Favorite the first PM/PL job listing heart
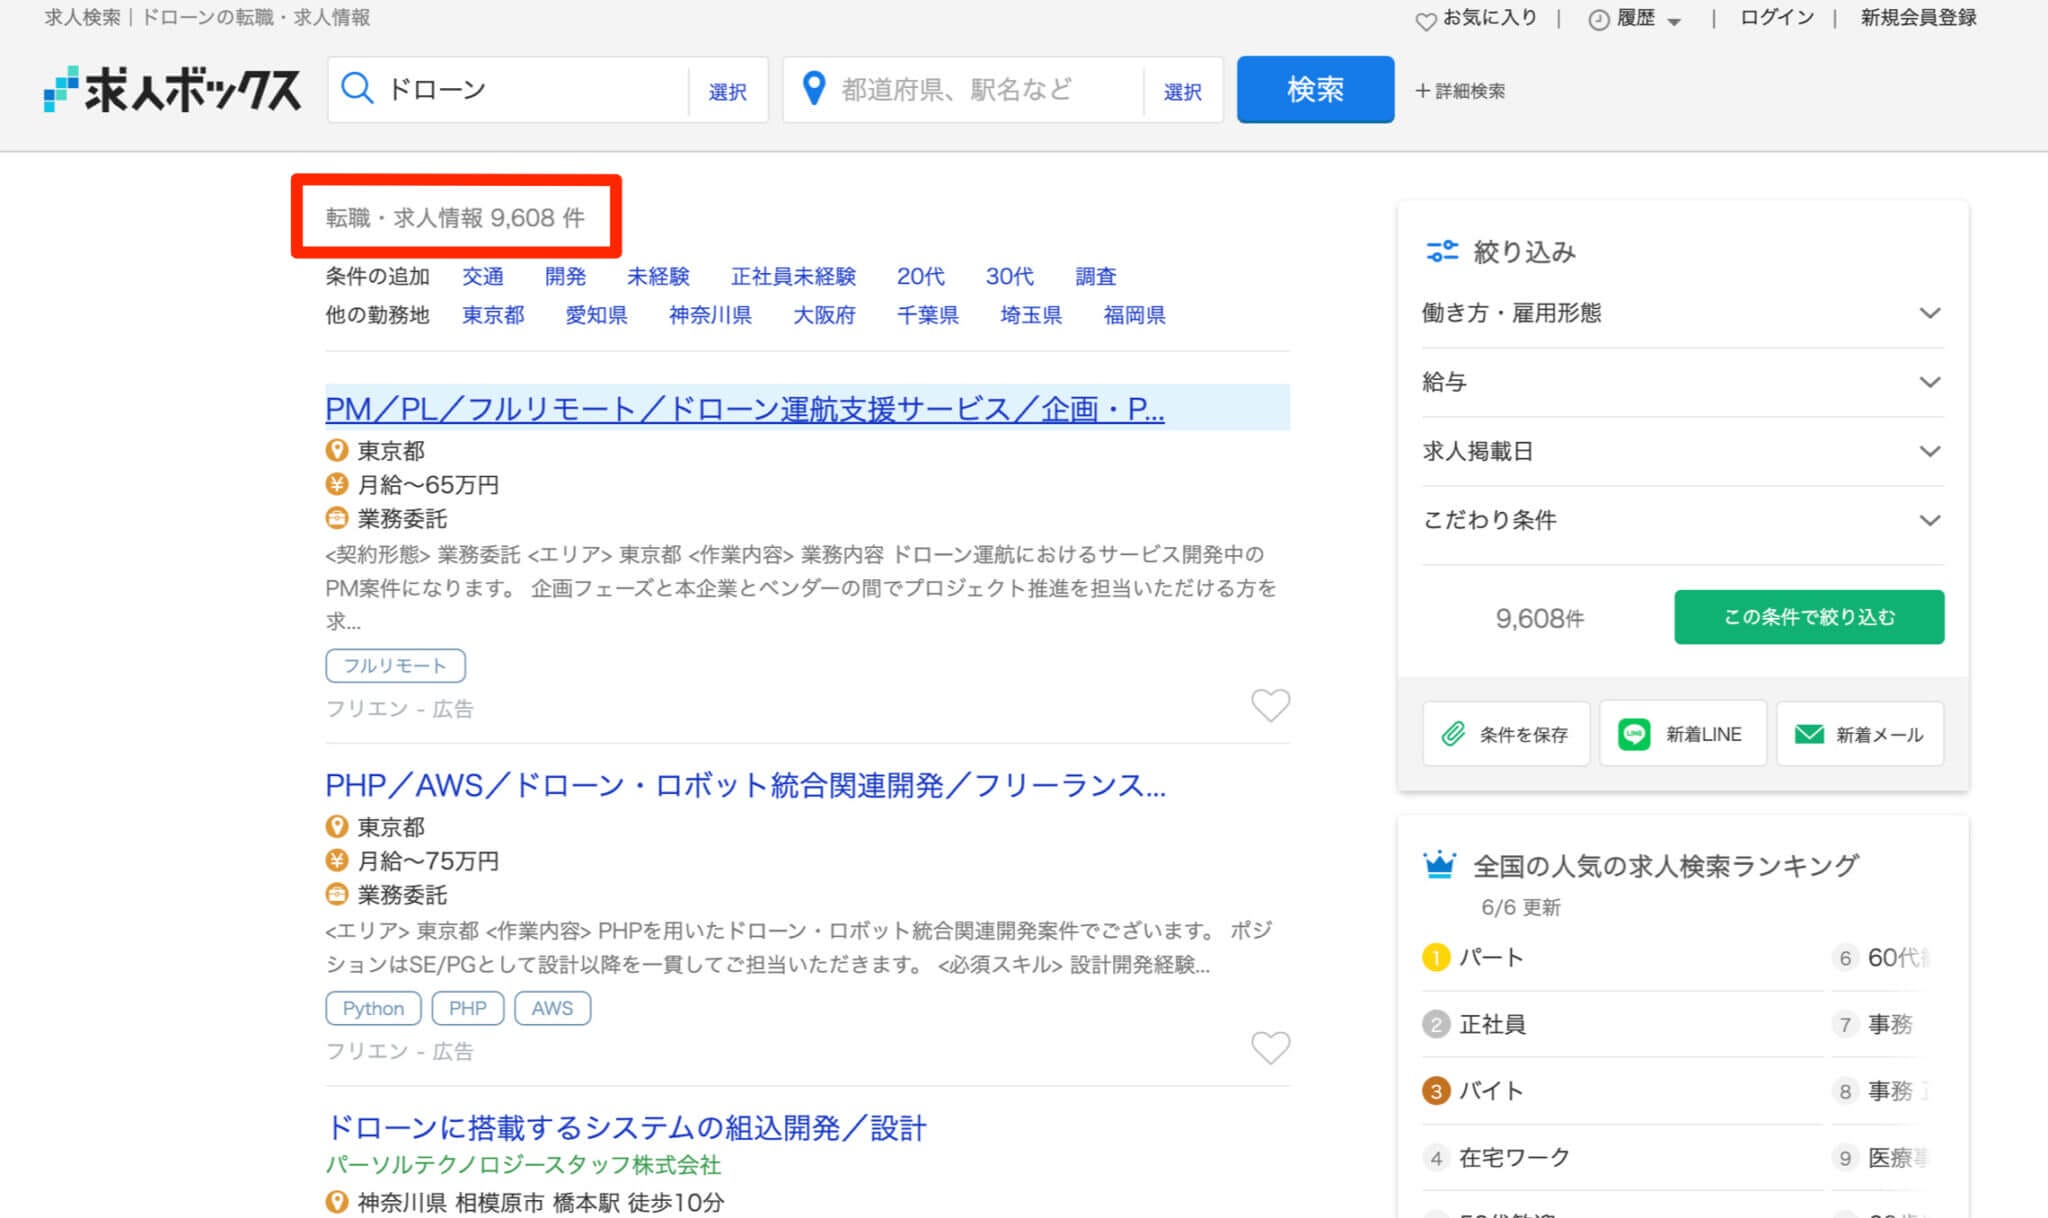Screen dimensions: 2048x1218 click(1270, 705)
